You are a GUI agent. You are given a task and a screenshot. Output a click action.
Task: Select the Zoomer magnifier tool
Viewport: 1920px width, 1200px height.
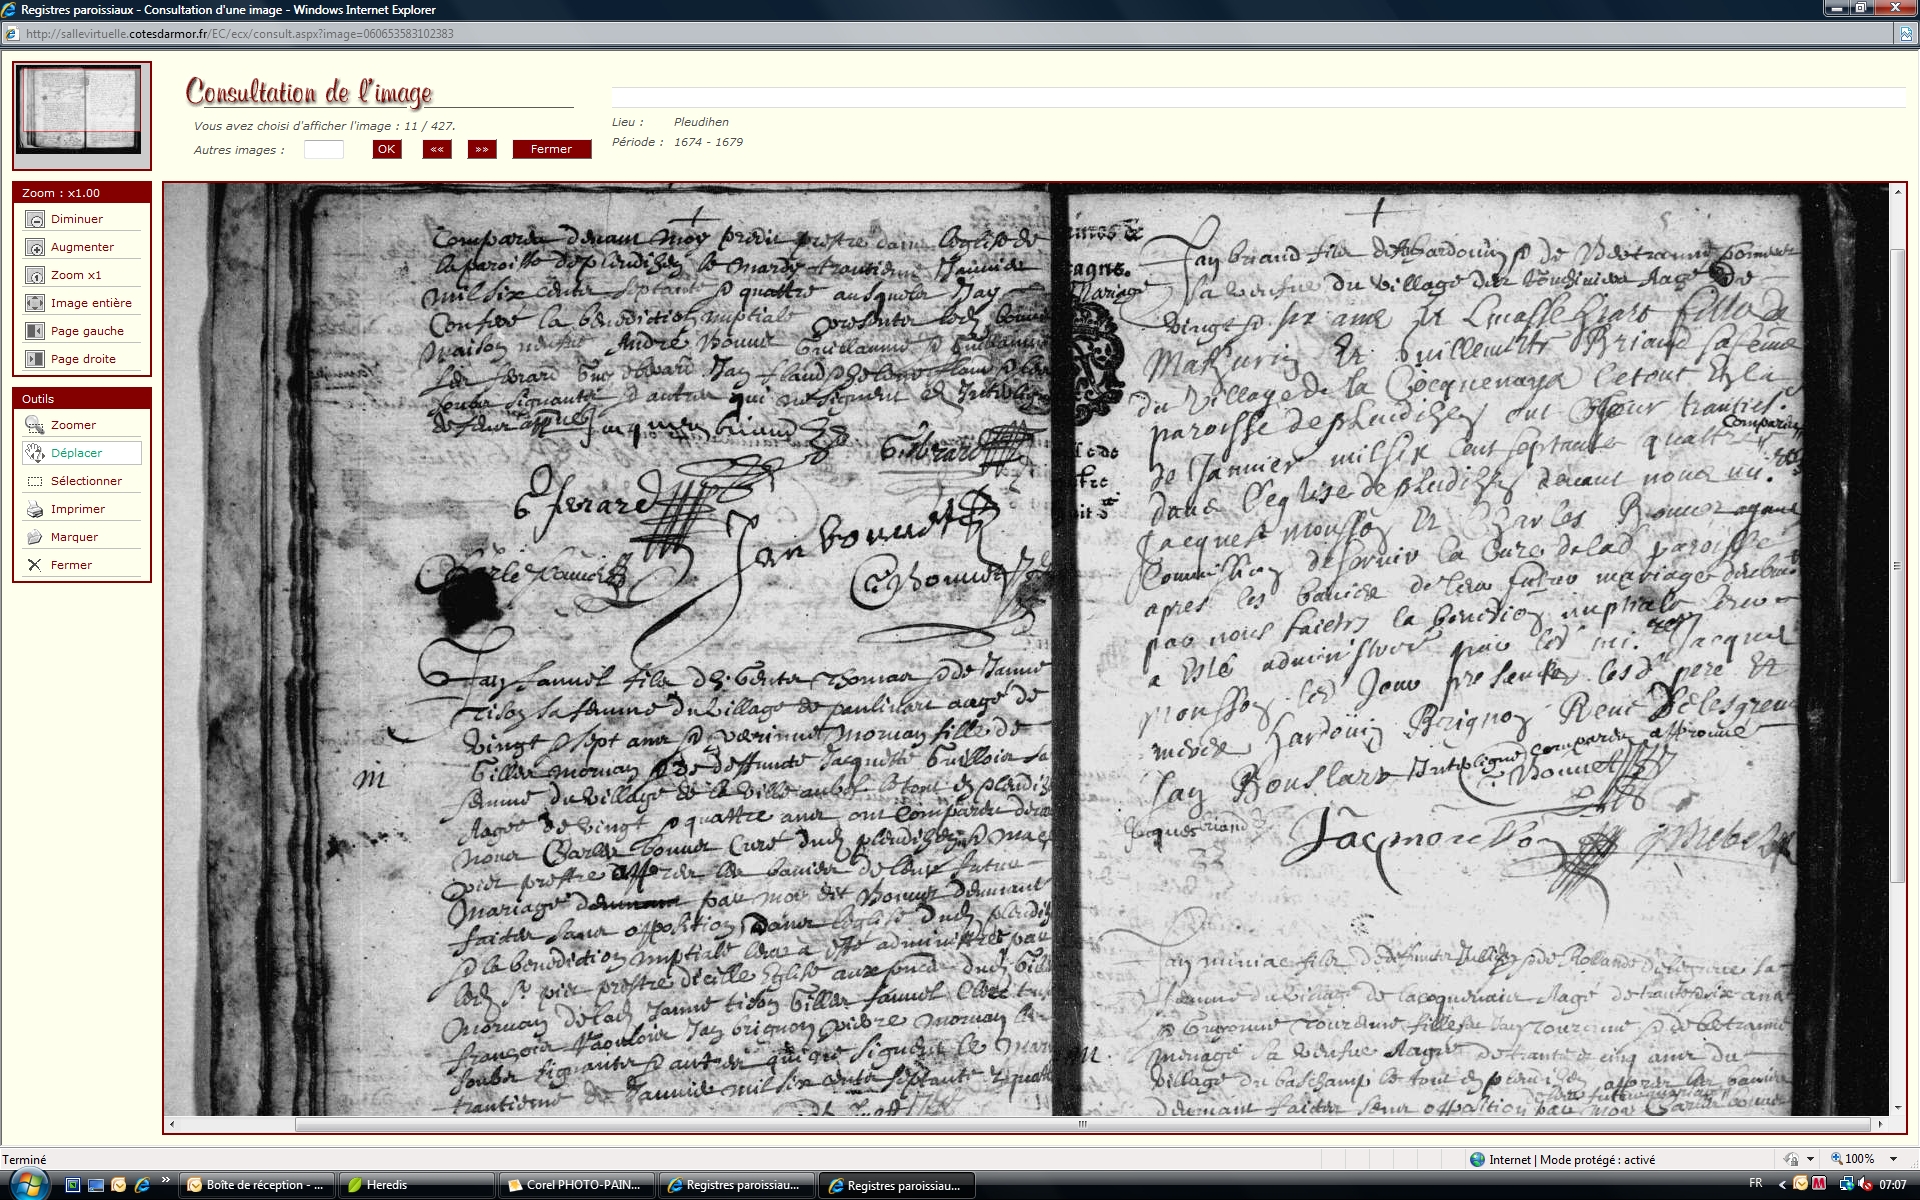point(35,425)
